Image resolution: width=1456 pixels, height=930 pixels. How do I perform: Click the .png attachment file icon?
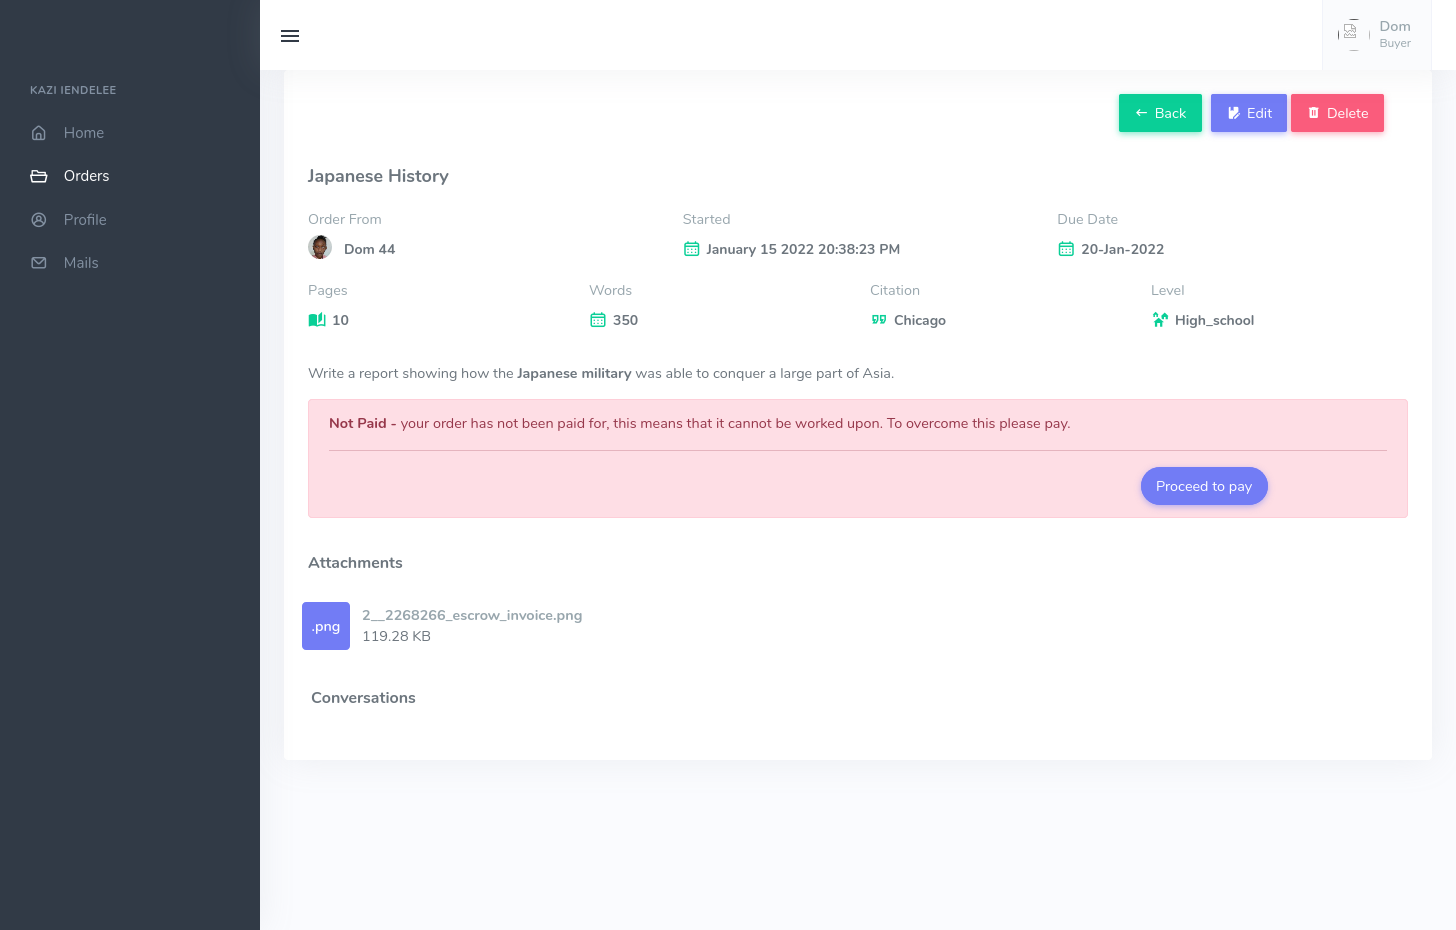click(326, 626)
